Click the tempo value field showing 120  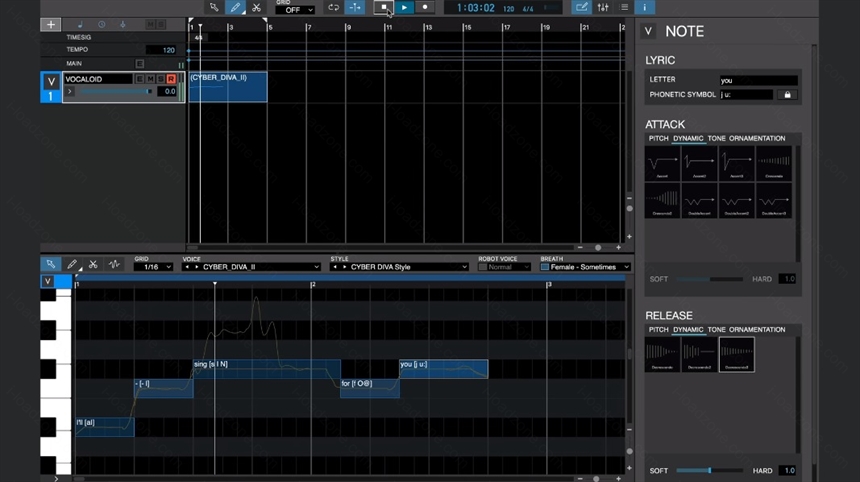[x=161, y=50]
